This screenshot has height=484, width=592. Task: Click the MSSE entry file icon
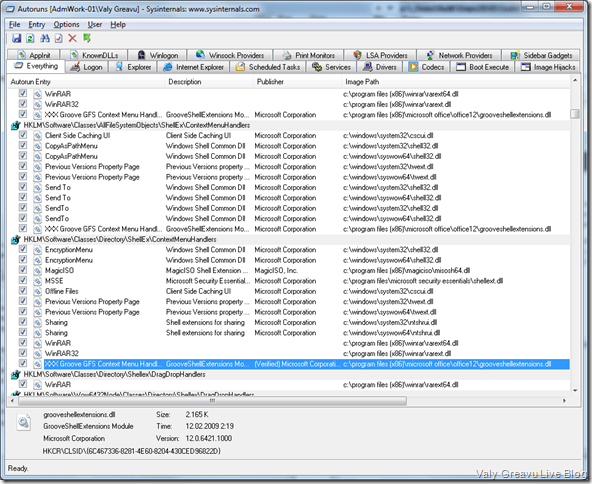pos(37,281)
